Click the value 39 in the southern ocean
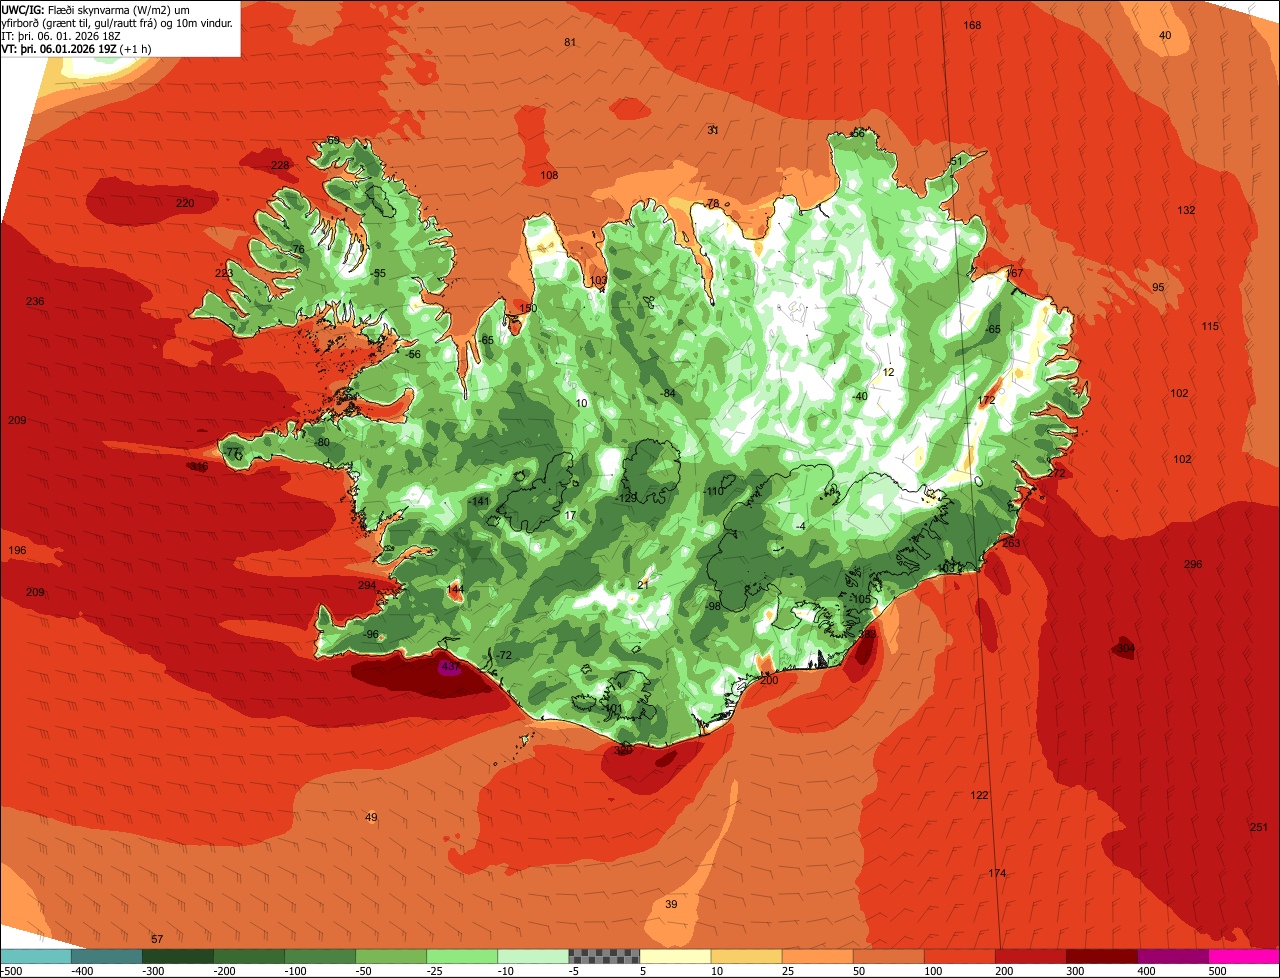 (671, 904)
